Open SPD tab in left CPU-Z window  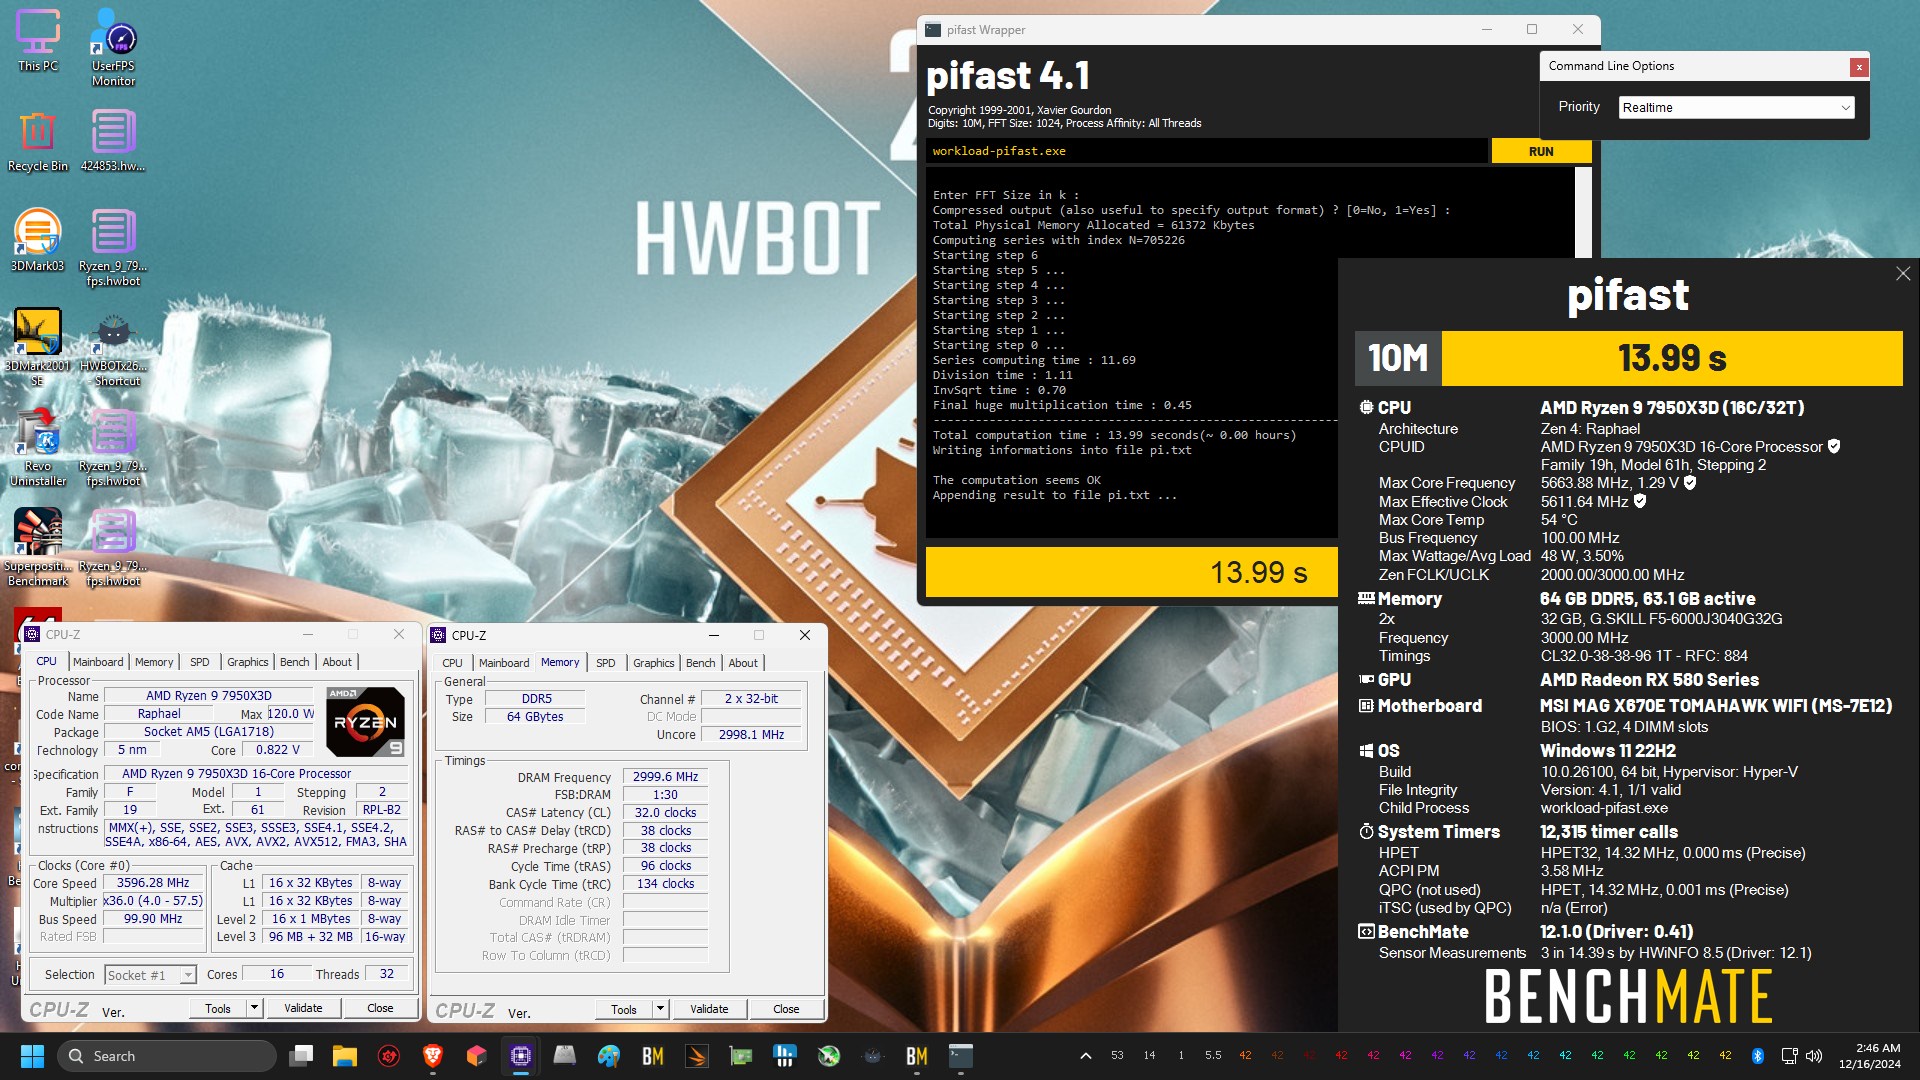[200, 662]
